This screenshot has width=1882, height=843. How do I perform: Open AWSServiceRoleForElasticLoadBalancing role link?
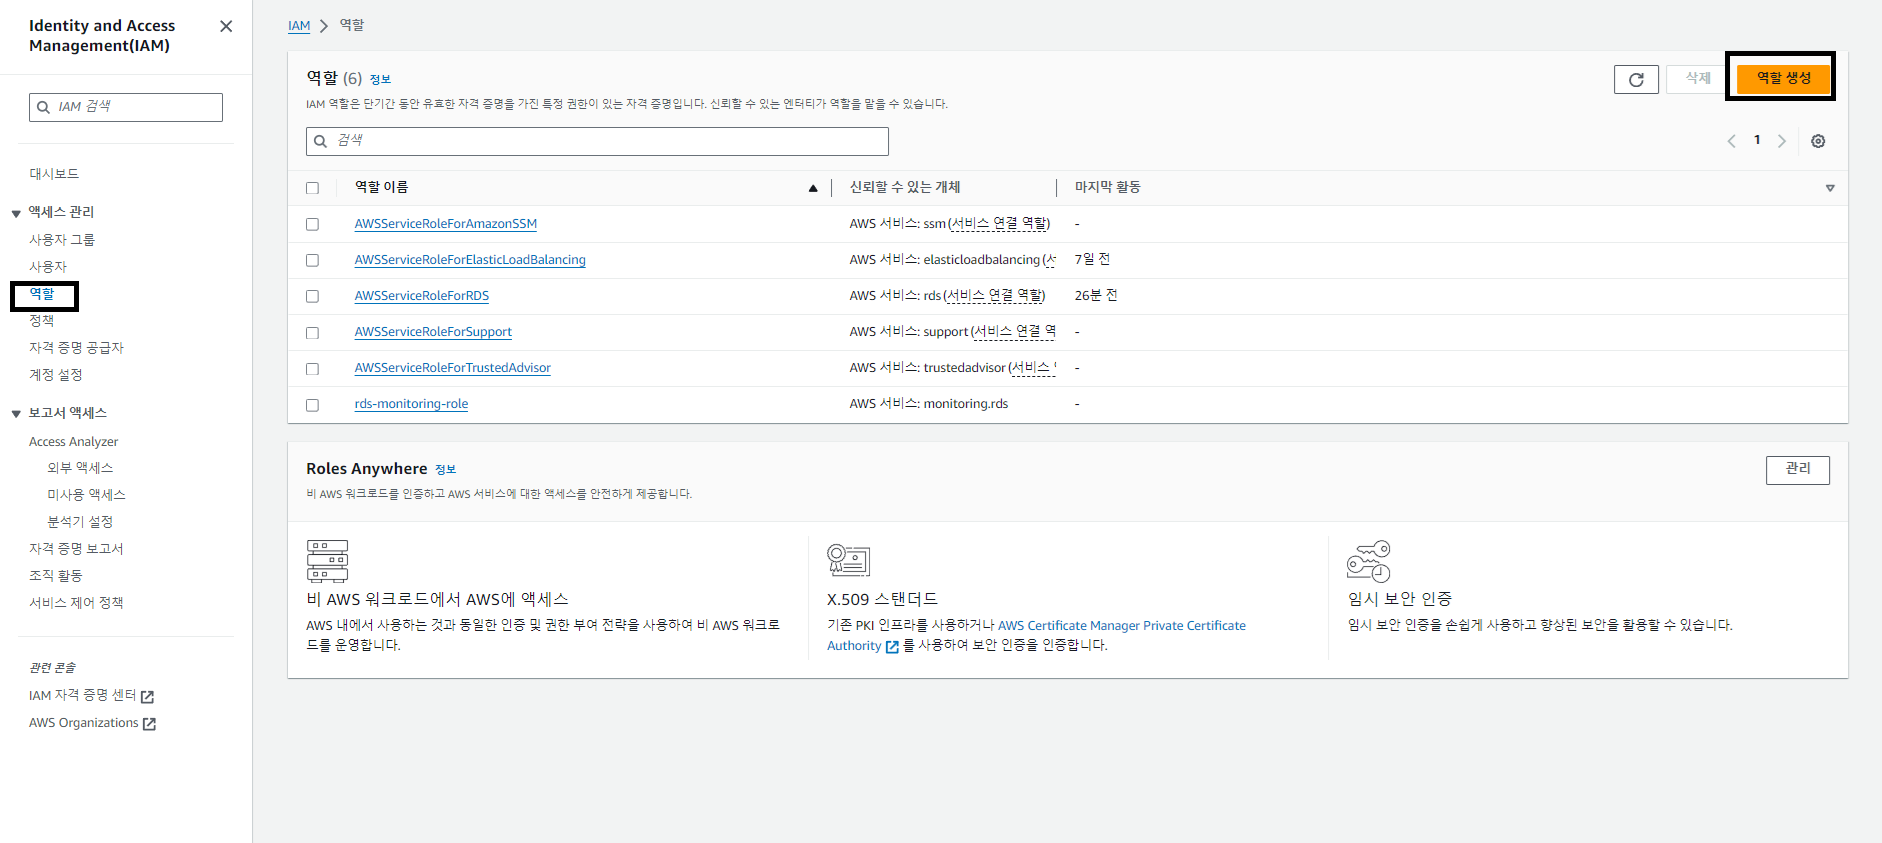[470, 260]
